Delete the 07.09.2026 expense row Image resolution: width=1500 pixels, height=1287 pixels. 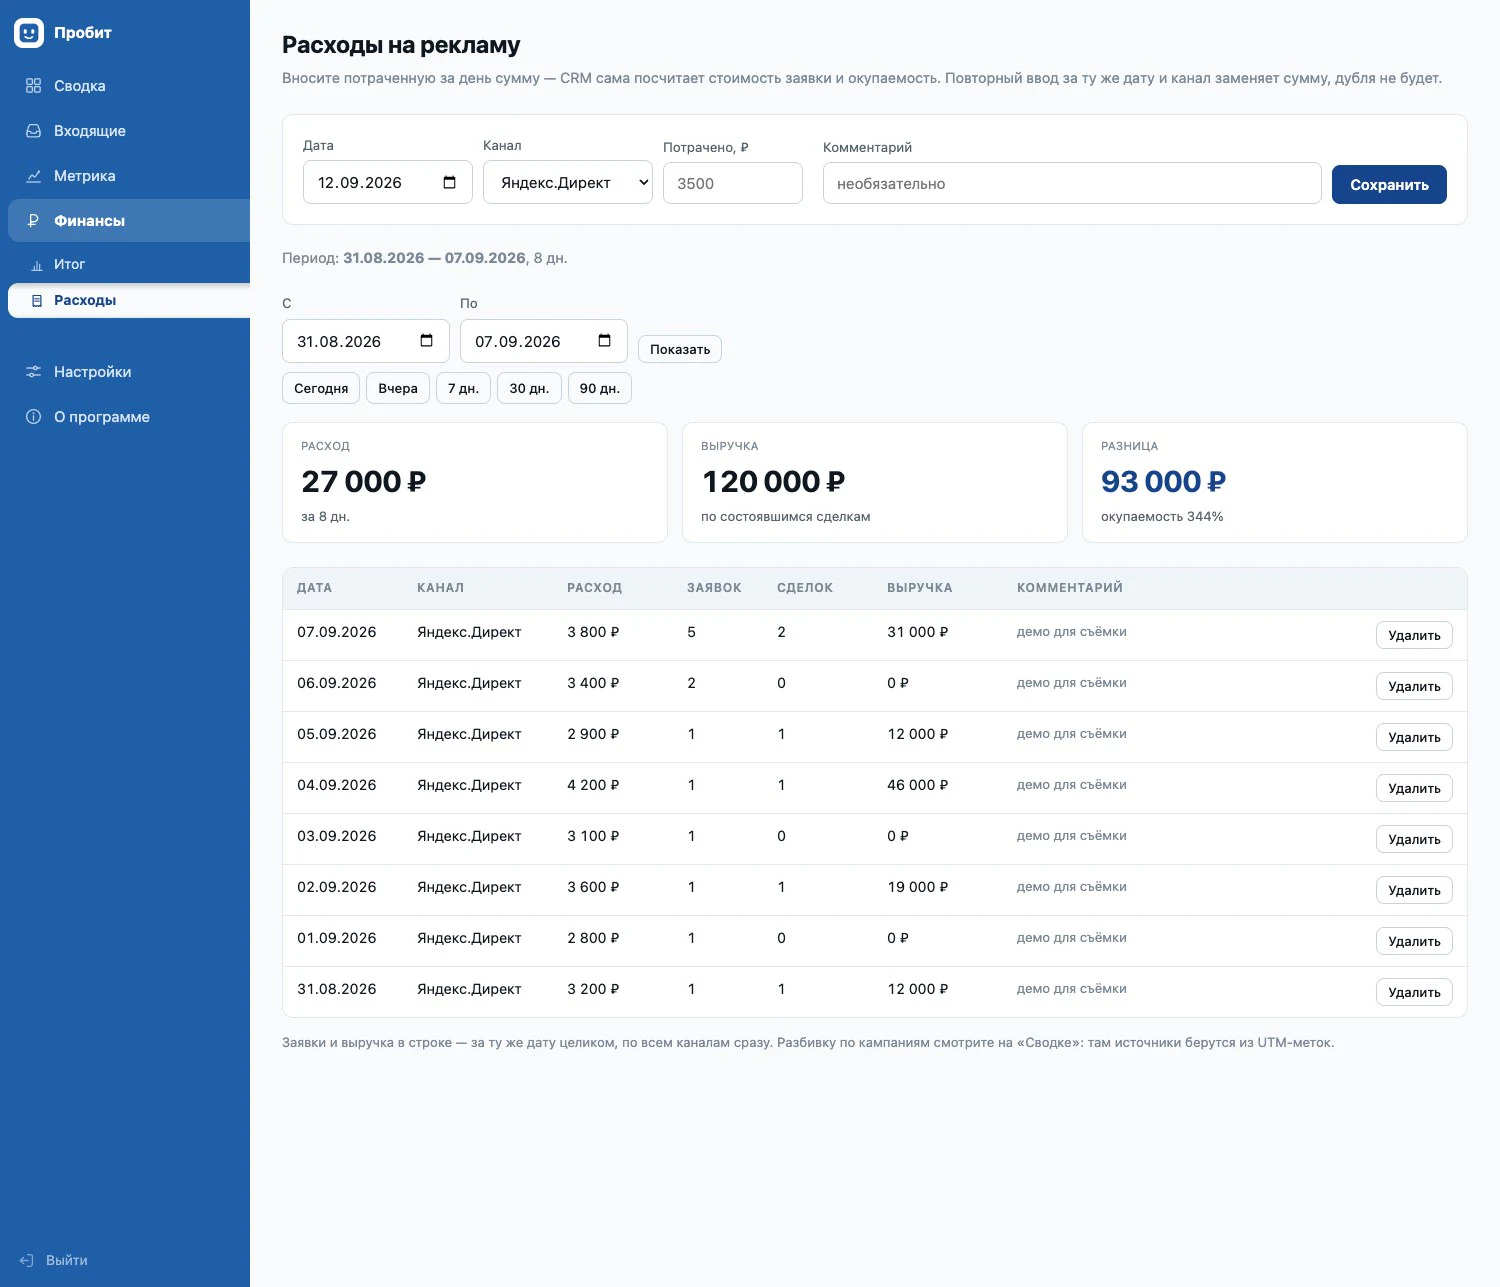point(1414,635)
